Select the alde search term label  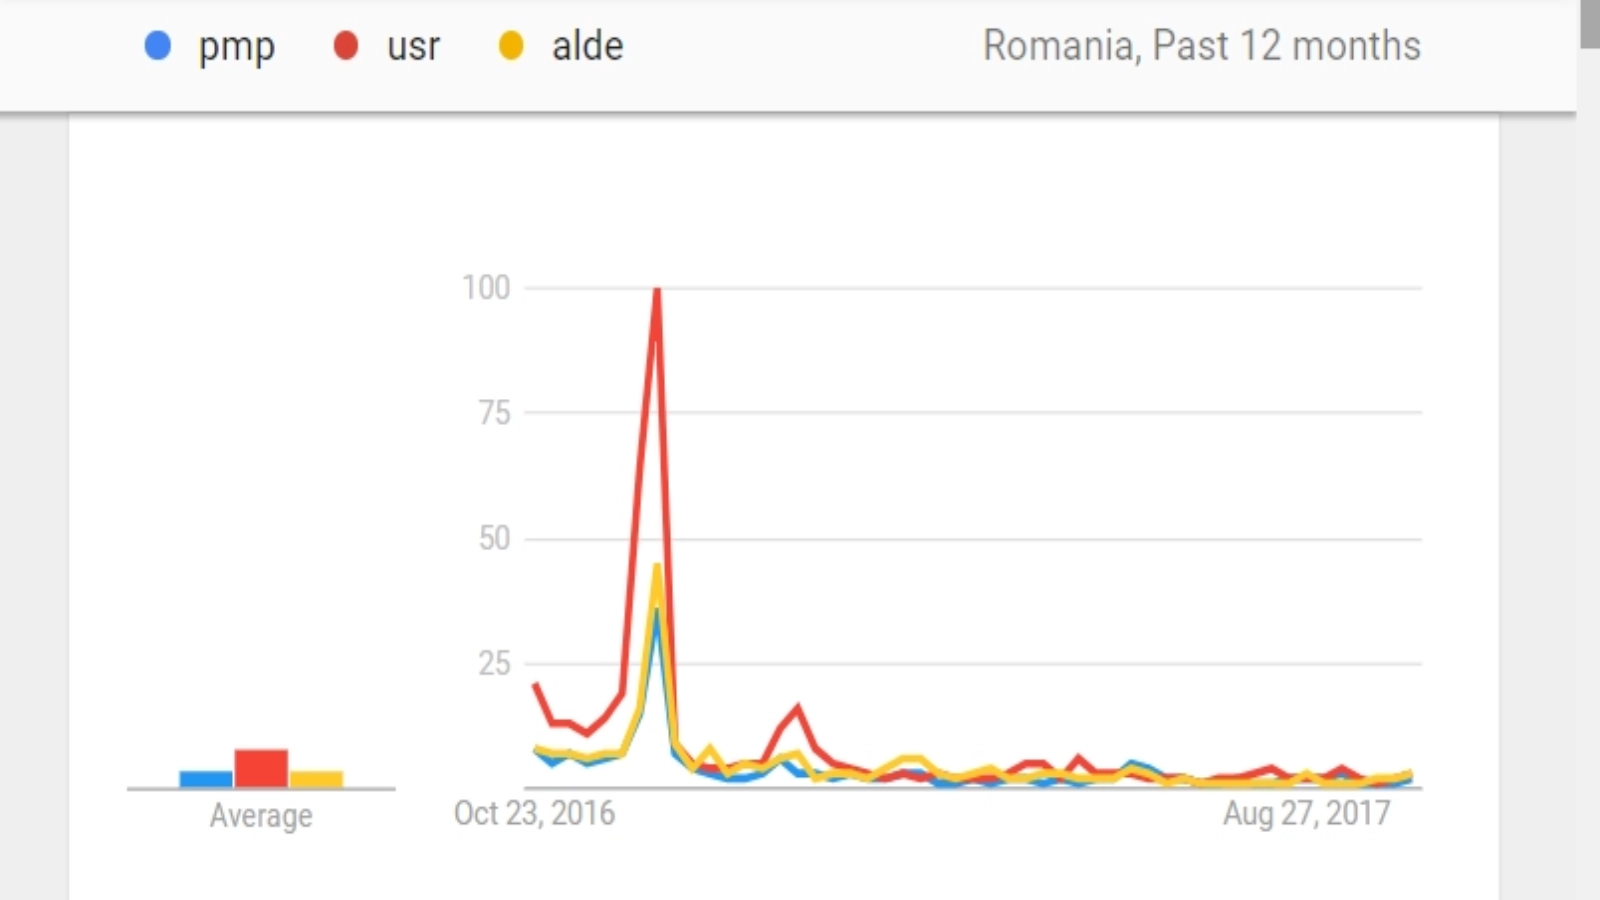click(587, 46)
